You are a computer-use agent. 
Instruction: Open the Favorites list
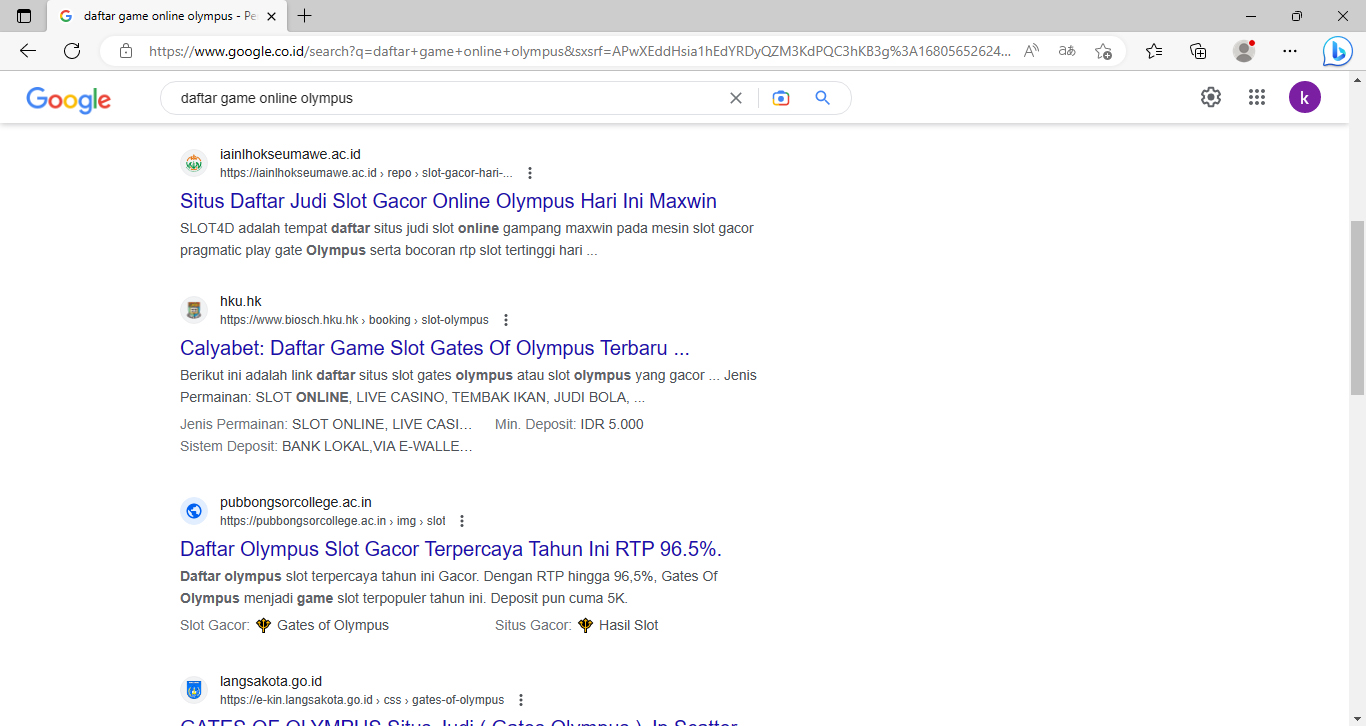(1154, 51)
